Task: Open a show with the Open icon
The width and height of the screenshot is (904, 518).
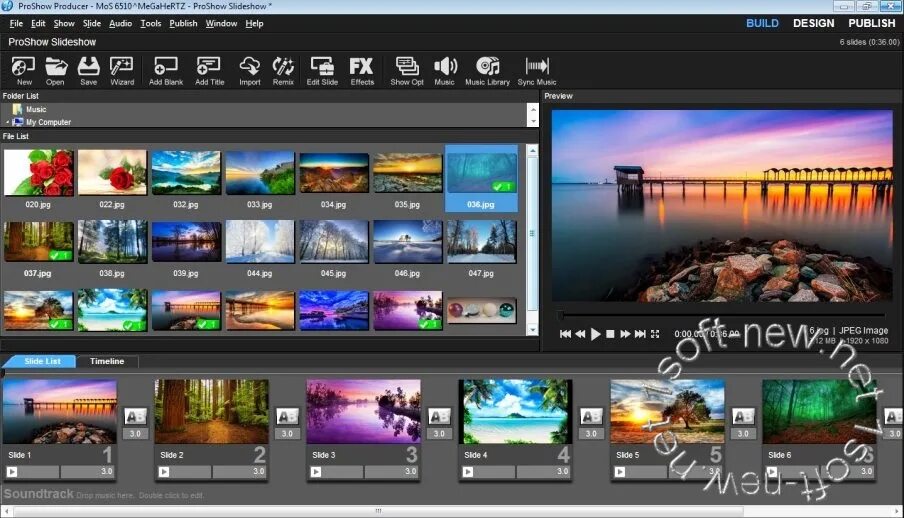Action: (x=55, y=71)
